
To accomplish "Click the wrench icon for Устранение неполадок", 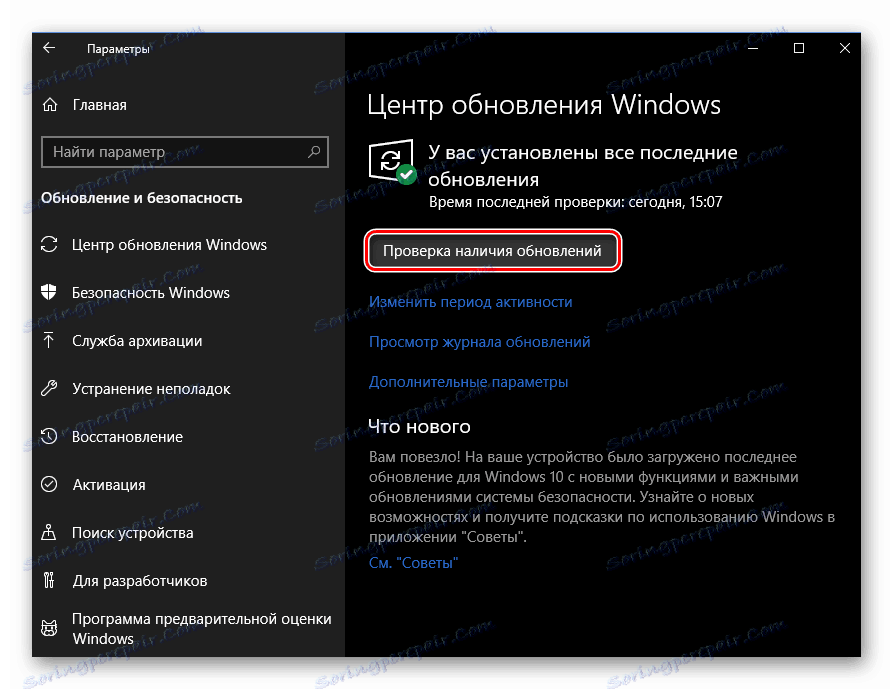I will click(49, 388).
